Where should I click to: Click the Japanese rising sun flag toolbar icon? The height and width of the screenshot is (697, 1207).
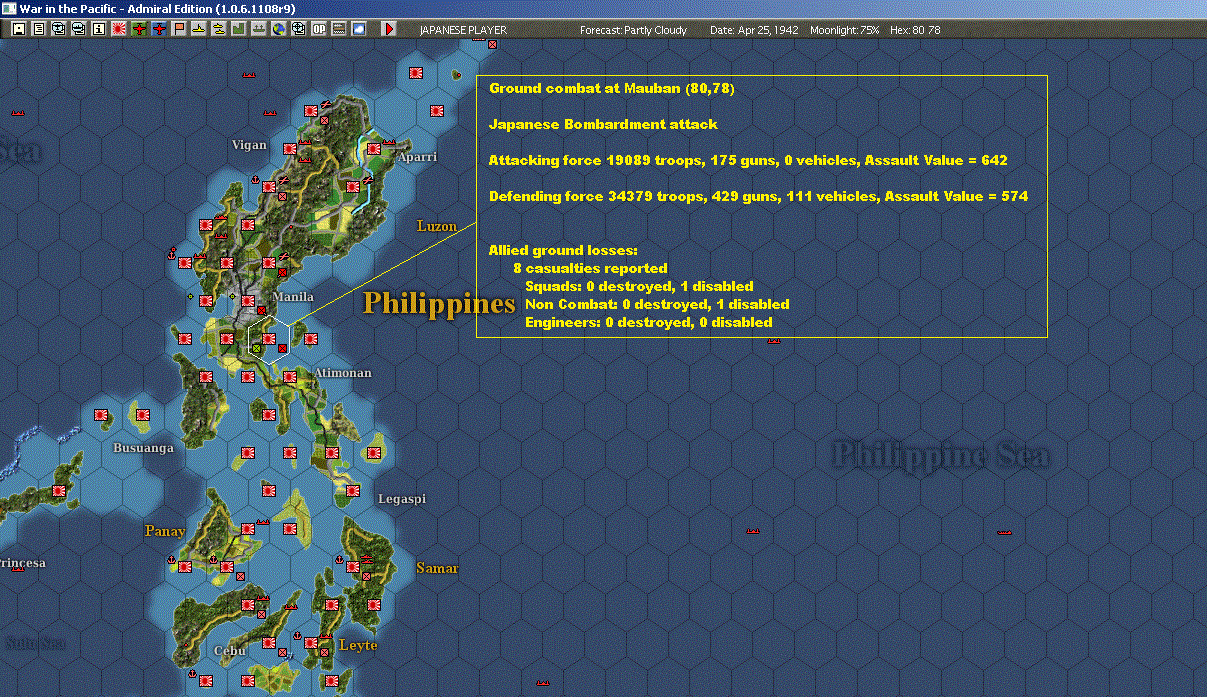(118, 29)
